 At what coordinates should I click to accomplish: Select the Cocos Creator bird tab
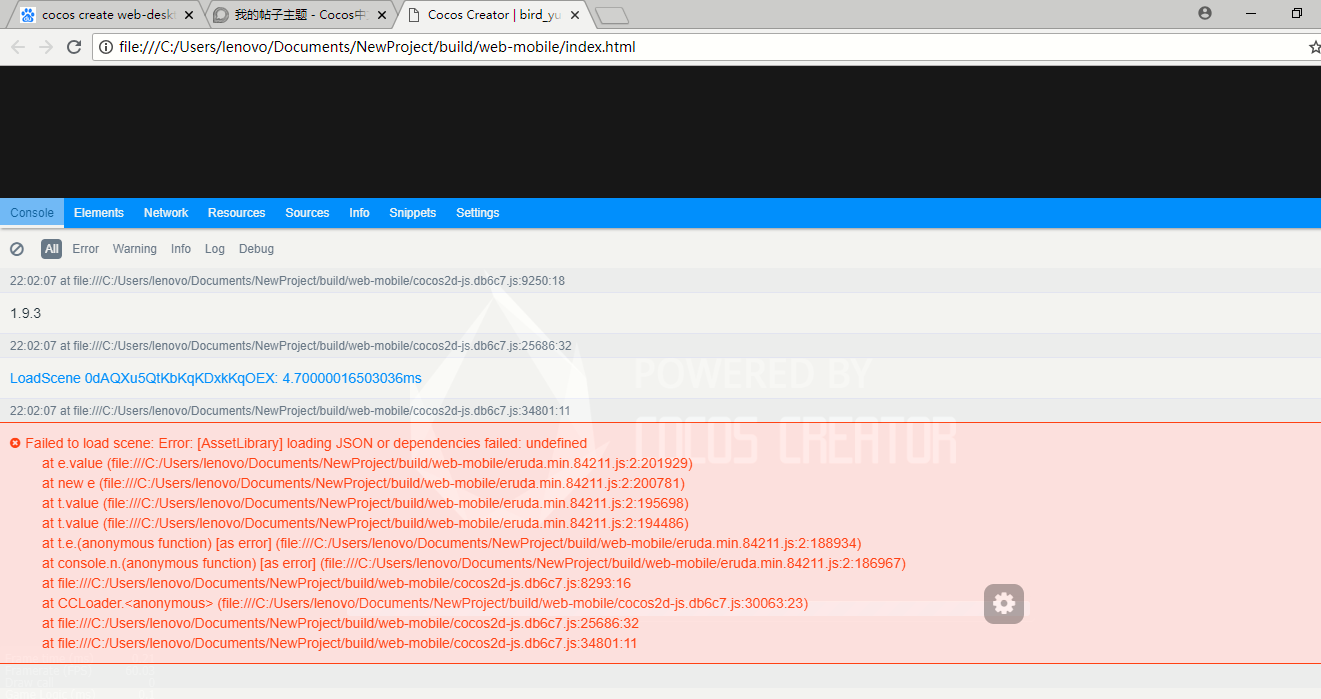click(493, 15)
